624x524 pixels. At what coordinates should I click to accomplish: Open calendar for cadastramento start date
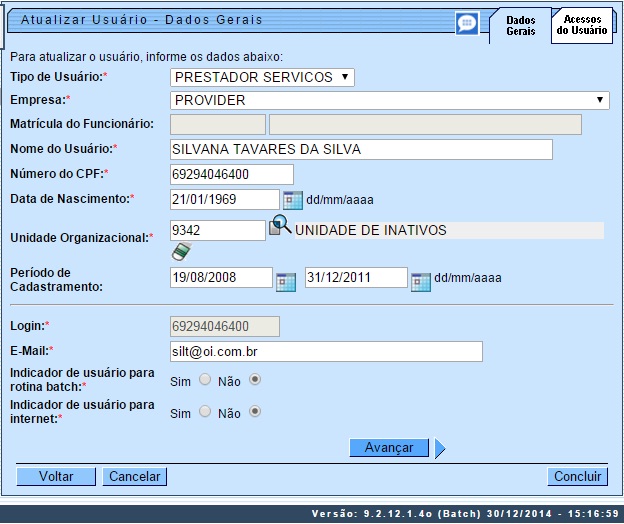[286, 279]
